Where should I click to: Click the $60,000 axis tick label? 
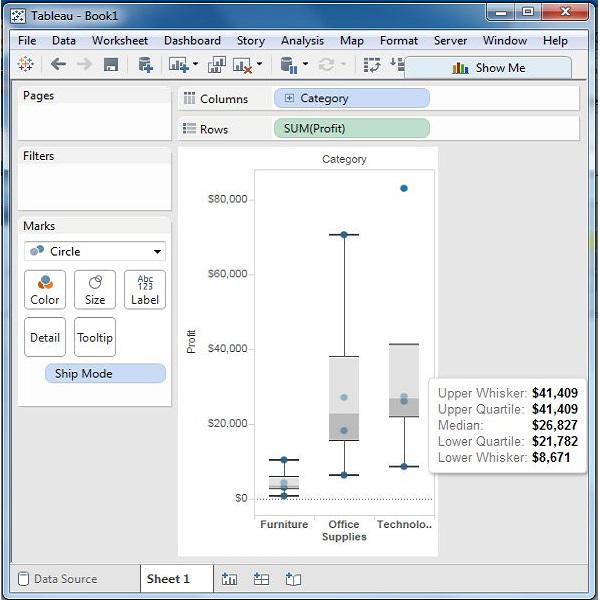[x=227, y=274]
